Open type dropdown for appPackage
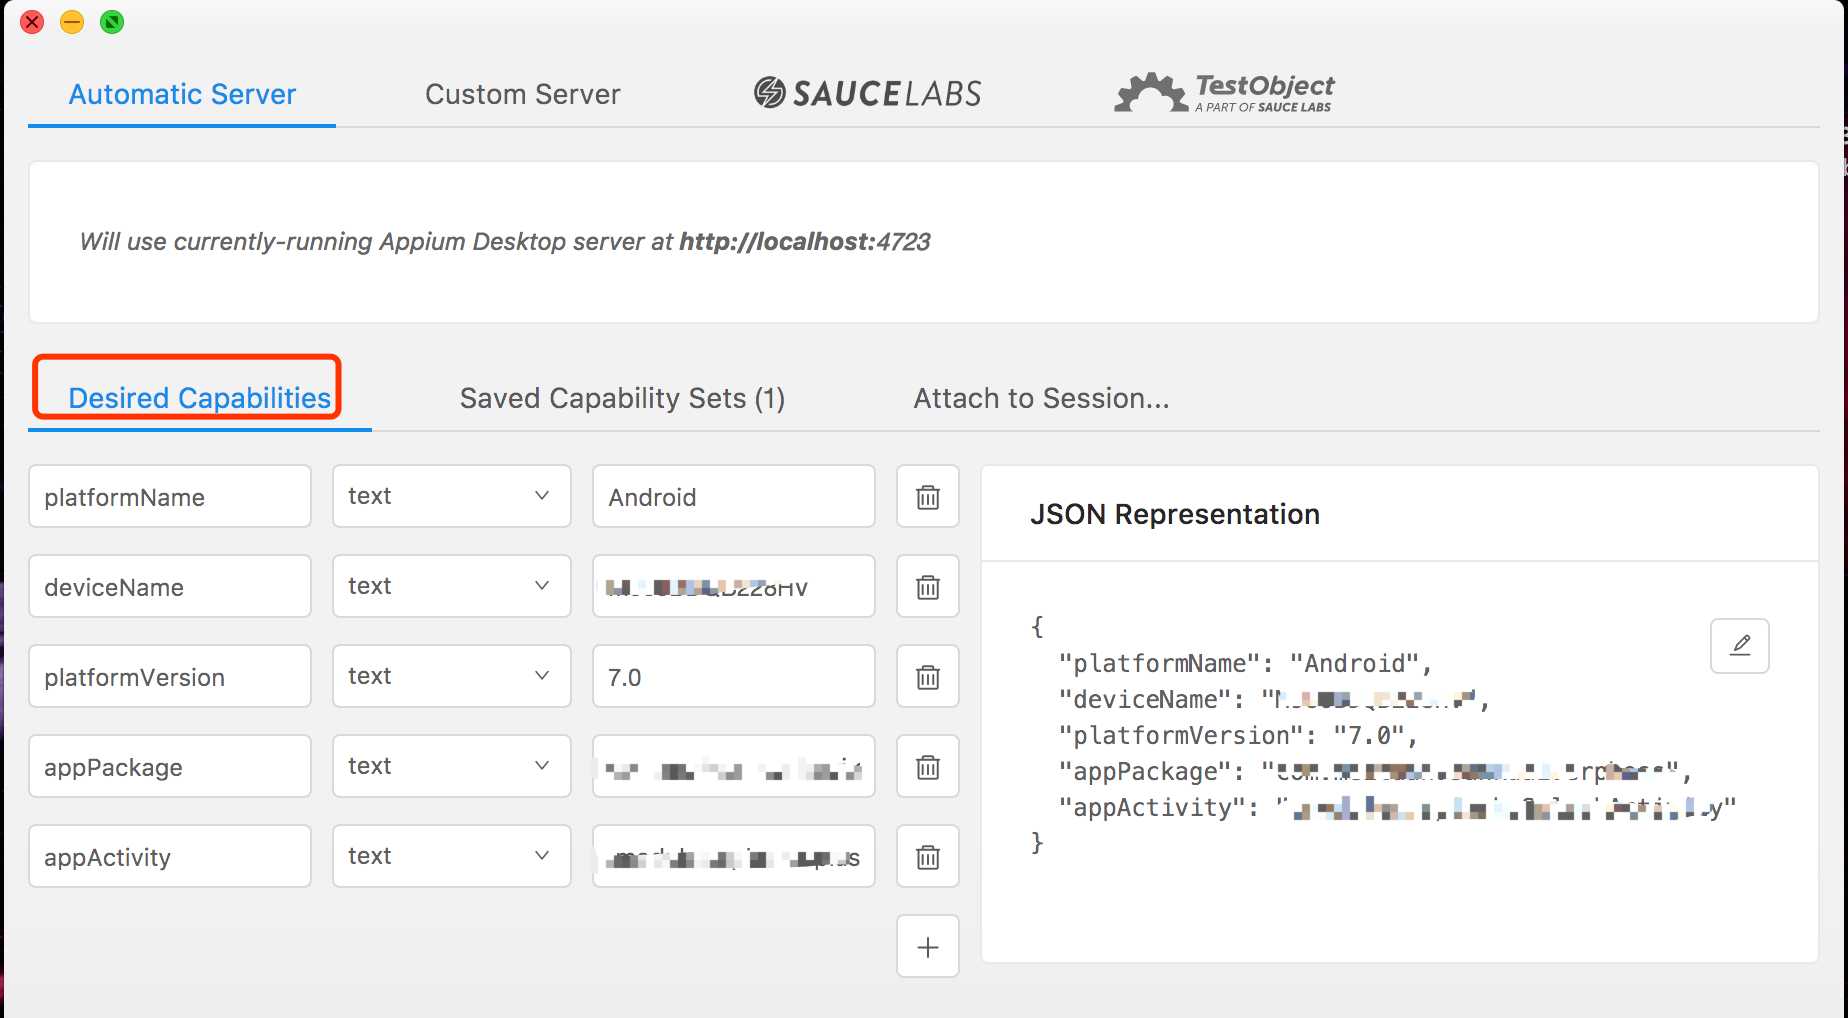1848x1018 pixels. click(452, 766)
